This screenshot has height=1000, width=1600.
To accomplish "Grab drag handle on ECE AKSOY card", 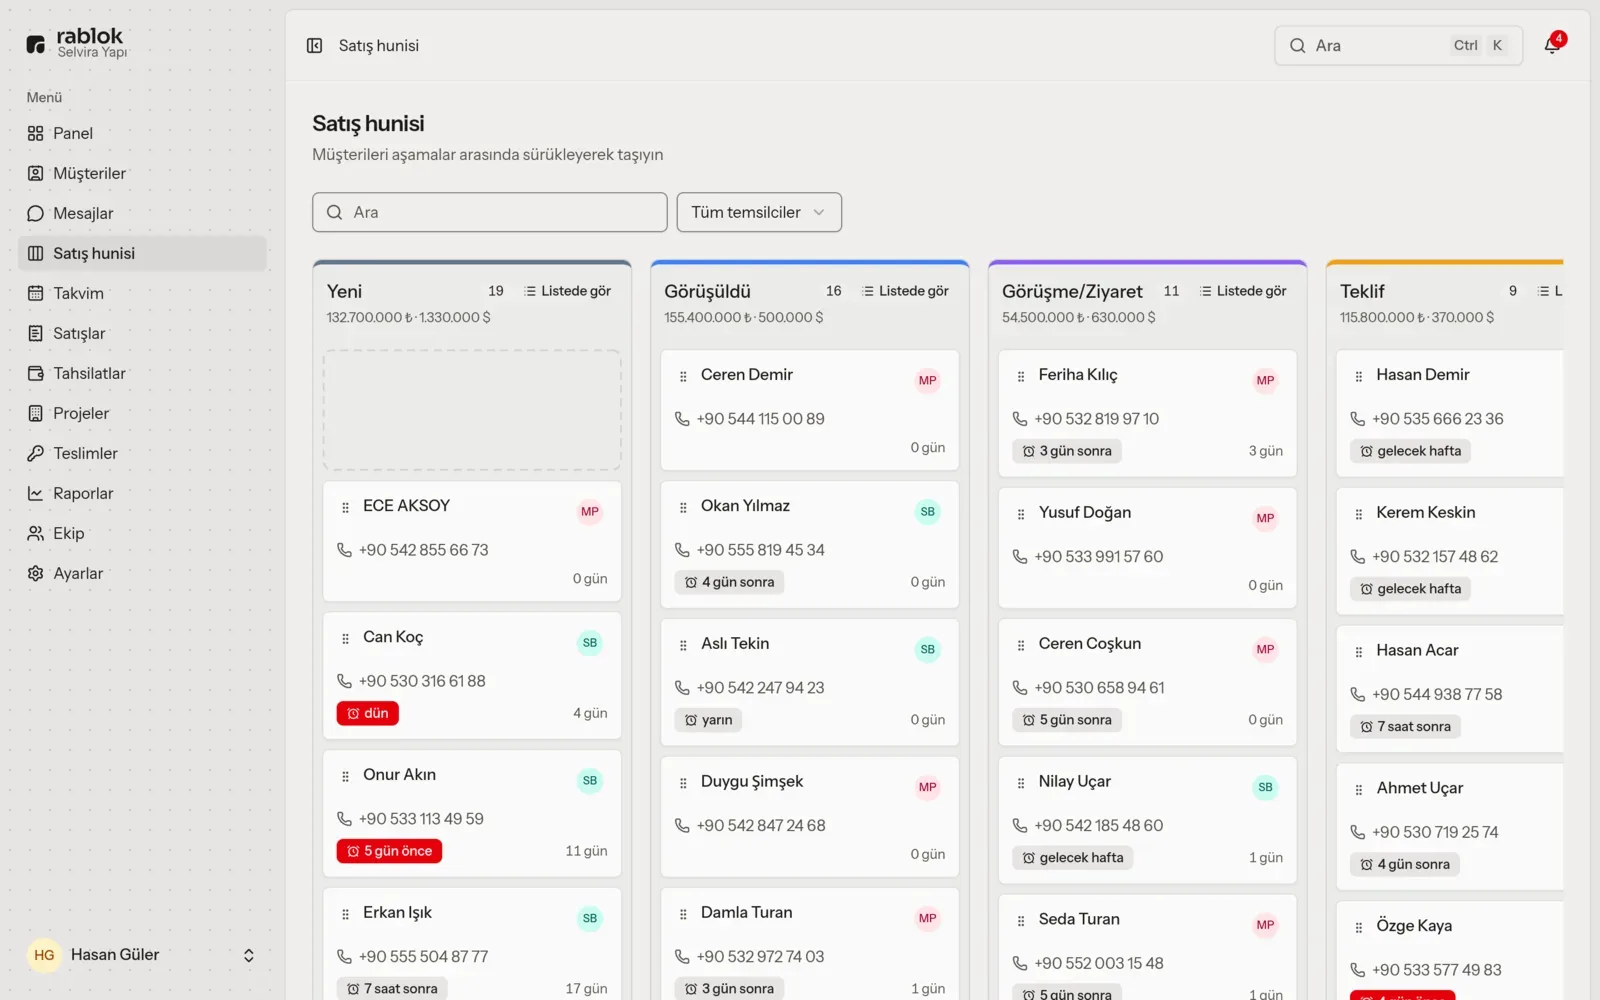I will point(345,508).
